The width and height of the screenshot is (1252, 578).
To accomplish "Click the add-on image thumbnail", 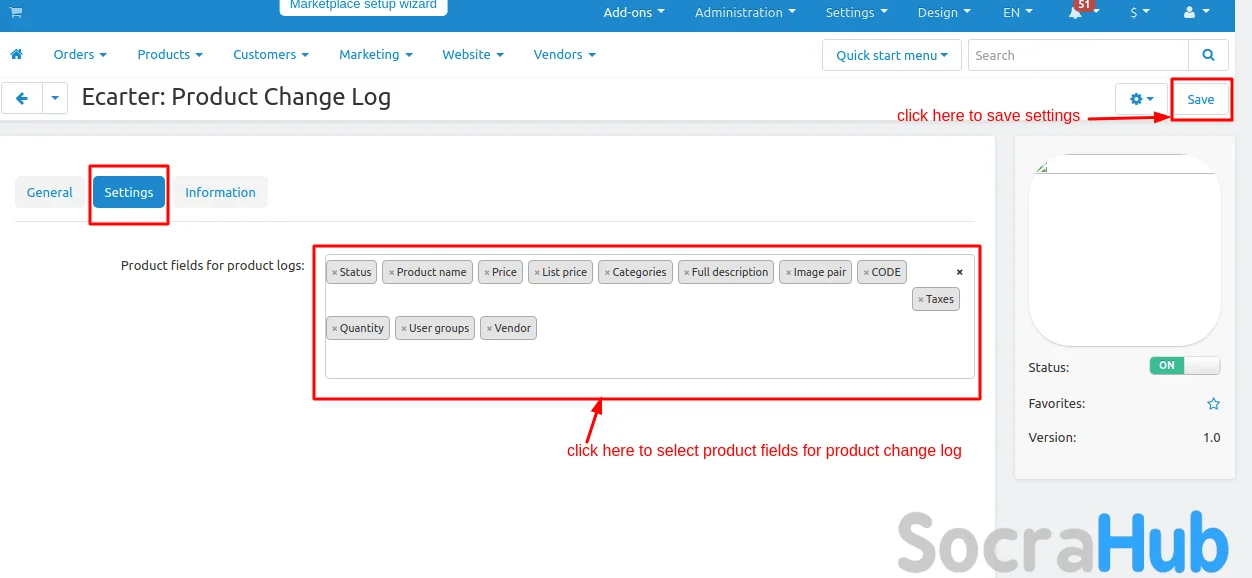I will click(1125, 250).
